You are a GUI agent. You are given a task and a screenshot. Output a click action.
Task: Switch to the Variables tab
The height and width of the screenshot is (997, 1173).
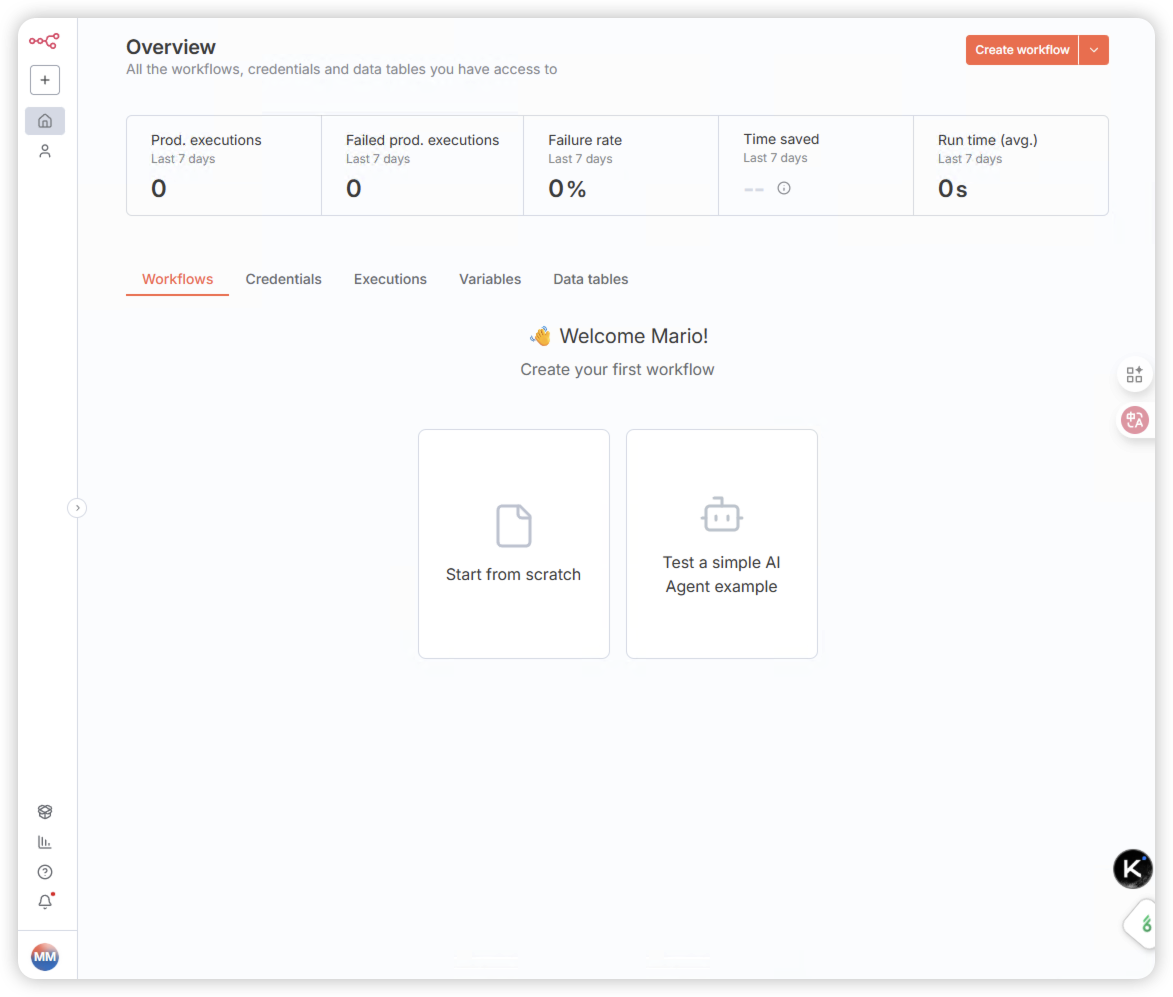click(x=490, y=279)
